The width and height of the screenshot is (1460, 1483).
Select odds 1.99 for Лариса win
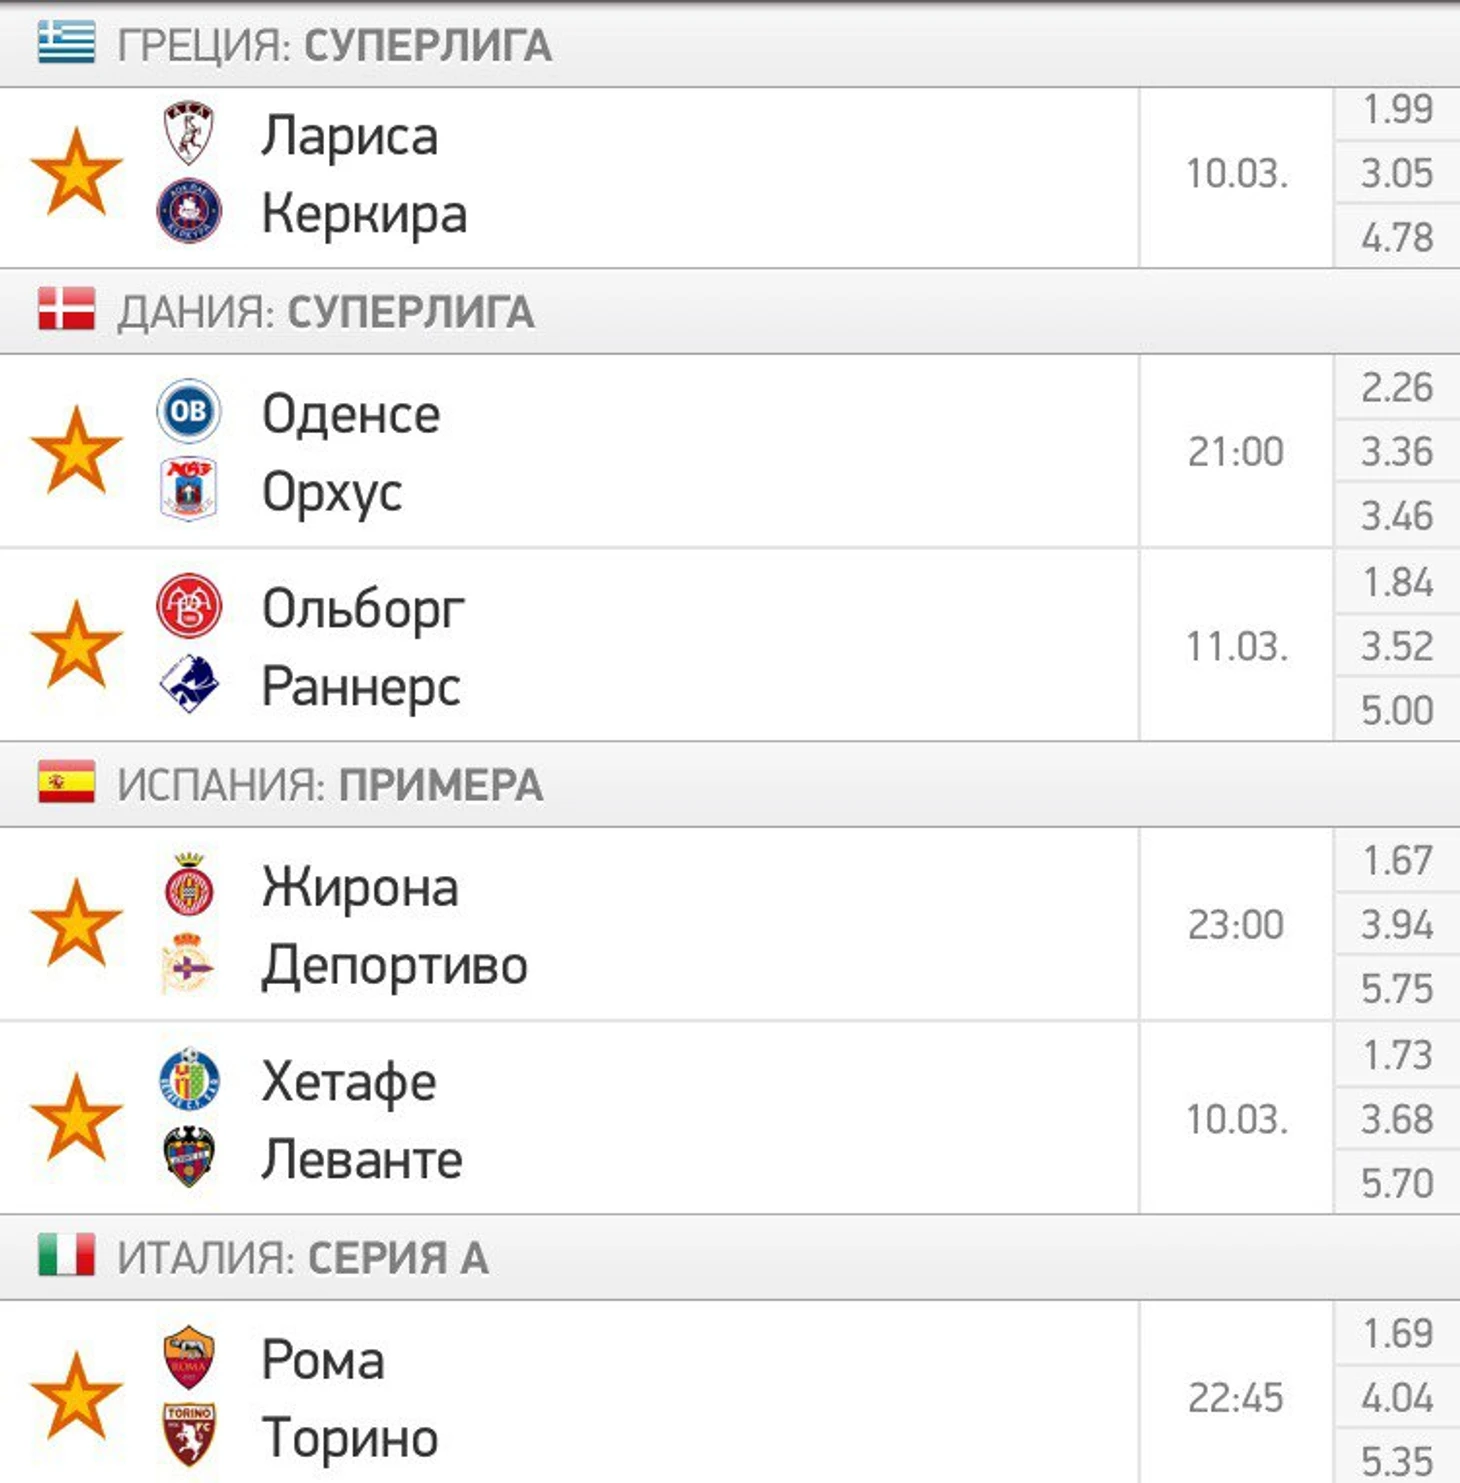1397,110
